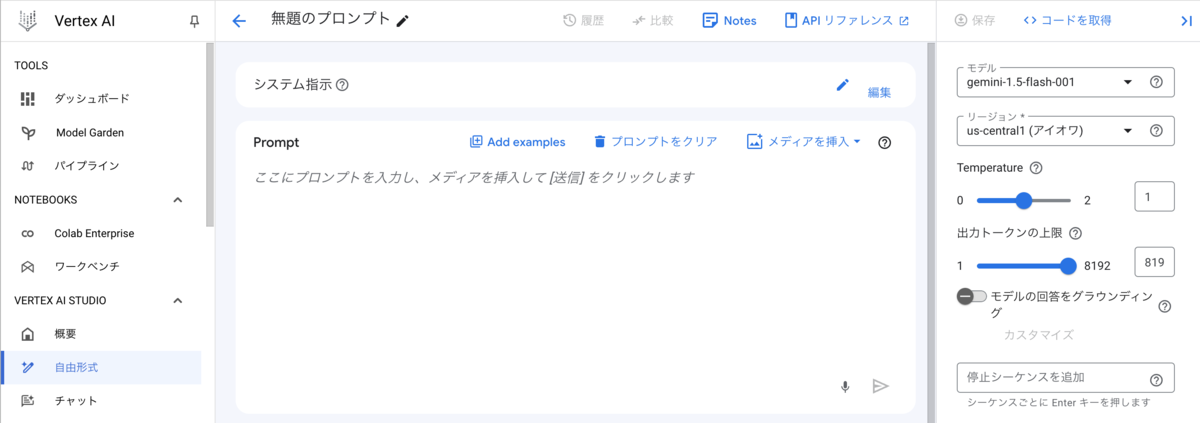Open 出力トークンの上限 help icon

tap(1075, 233)
